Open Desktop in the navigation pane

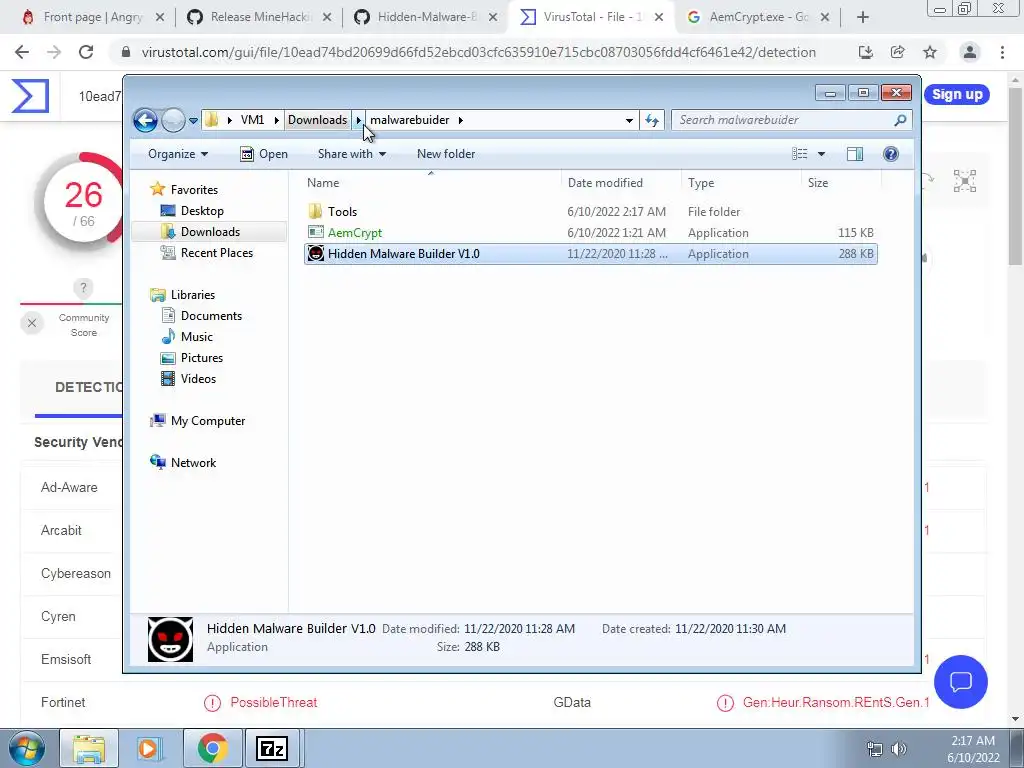pyautogui.click(x=202, y=211)
